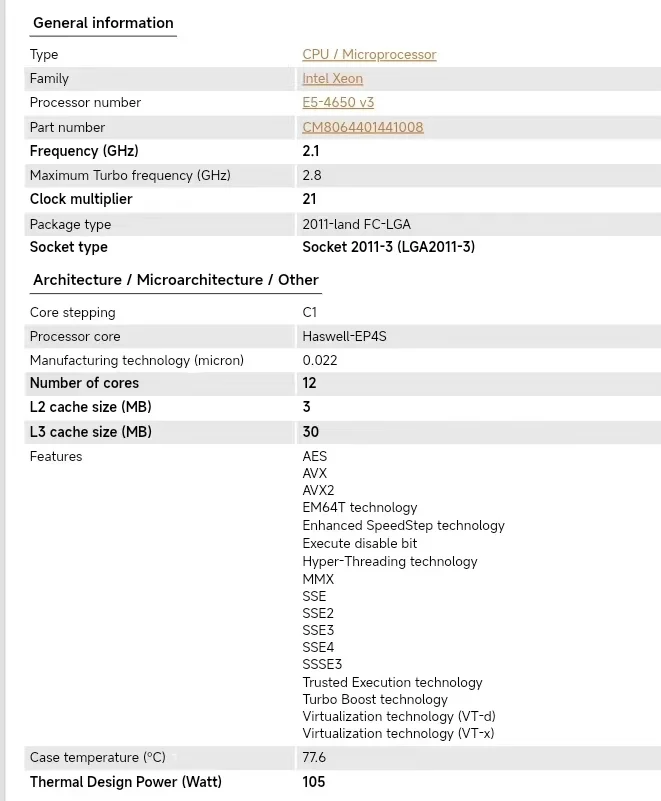Click the Intel Xeon family link
The image size is (661, 801).
click(x=332, y=78)
